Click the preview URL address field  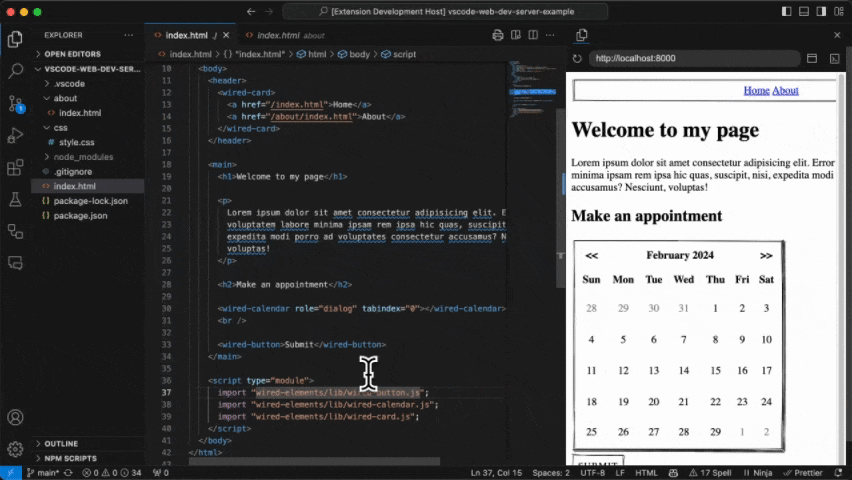click(694, 59)
